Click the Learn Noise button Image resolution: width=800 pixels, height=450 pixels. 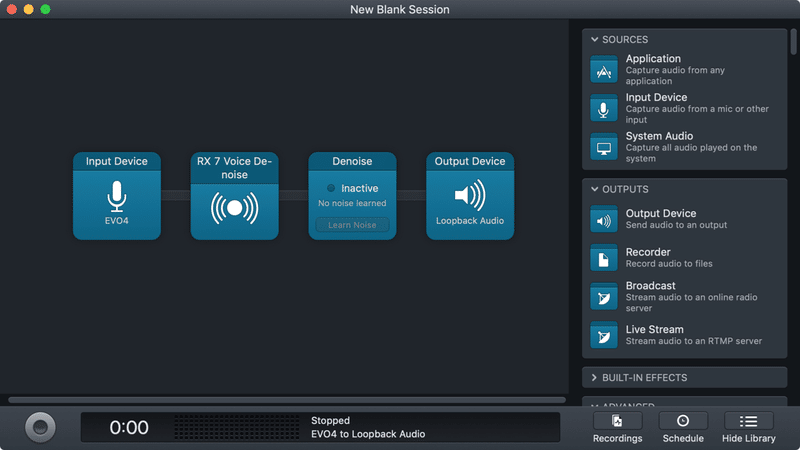[352, 225]
